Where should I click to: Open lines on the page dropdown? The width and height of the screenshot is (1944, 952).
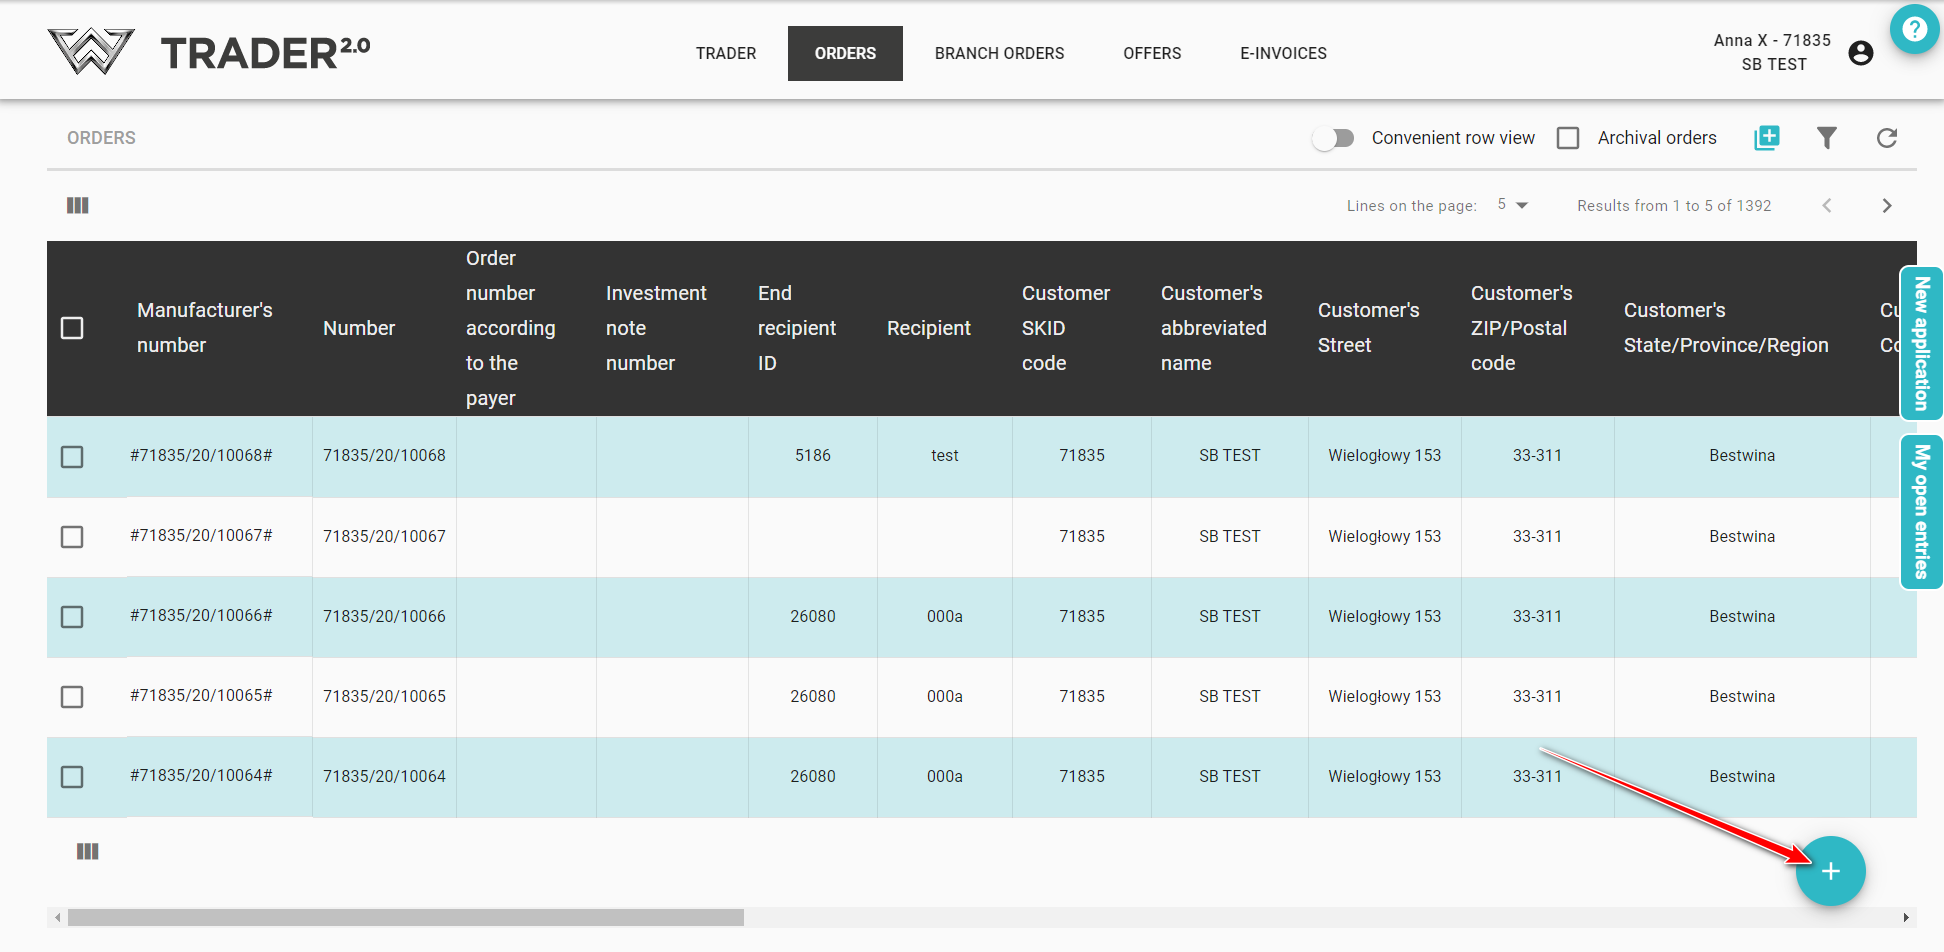(x=1512, y=205)
